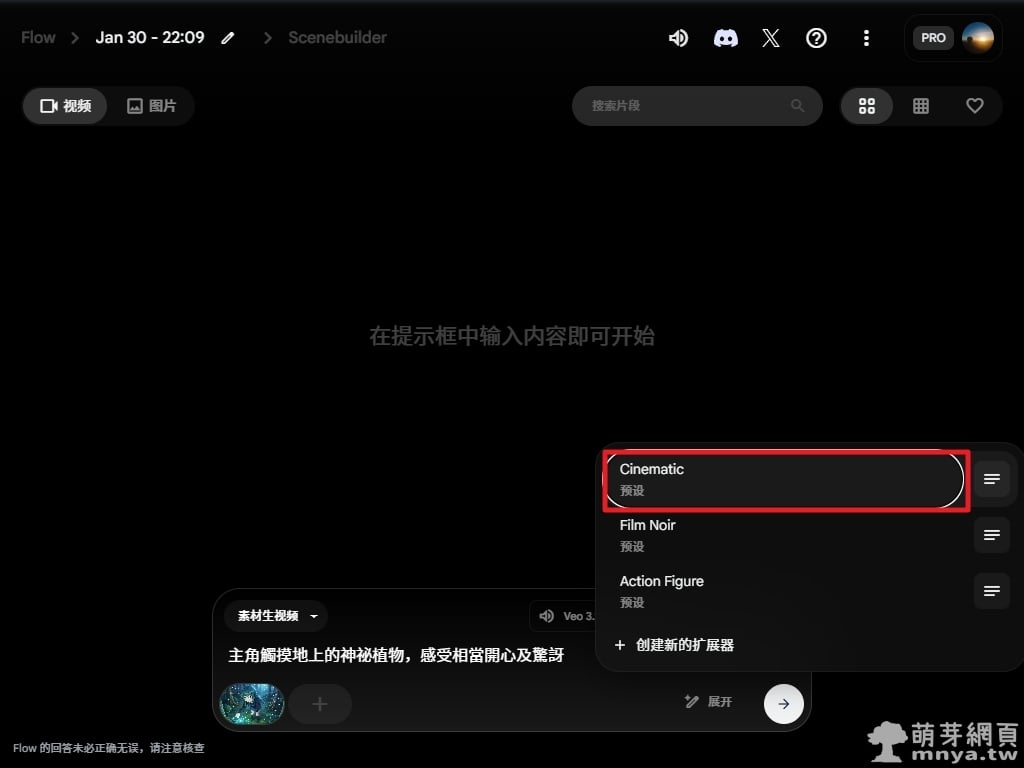The image size is (1024, 768).
Task: Submit the prompt with arrow button
Action: 783,704
